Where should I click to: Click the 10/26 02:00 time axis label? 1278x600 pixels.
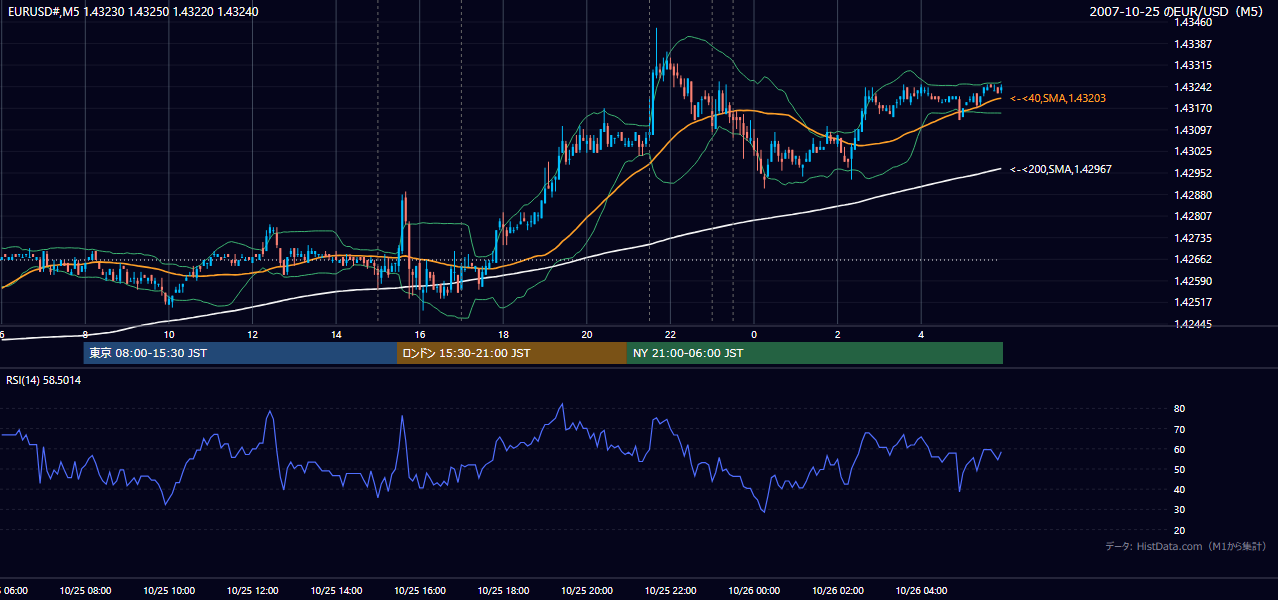pos(837,590)
